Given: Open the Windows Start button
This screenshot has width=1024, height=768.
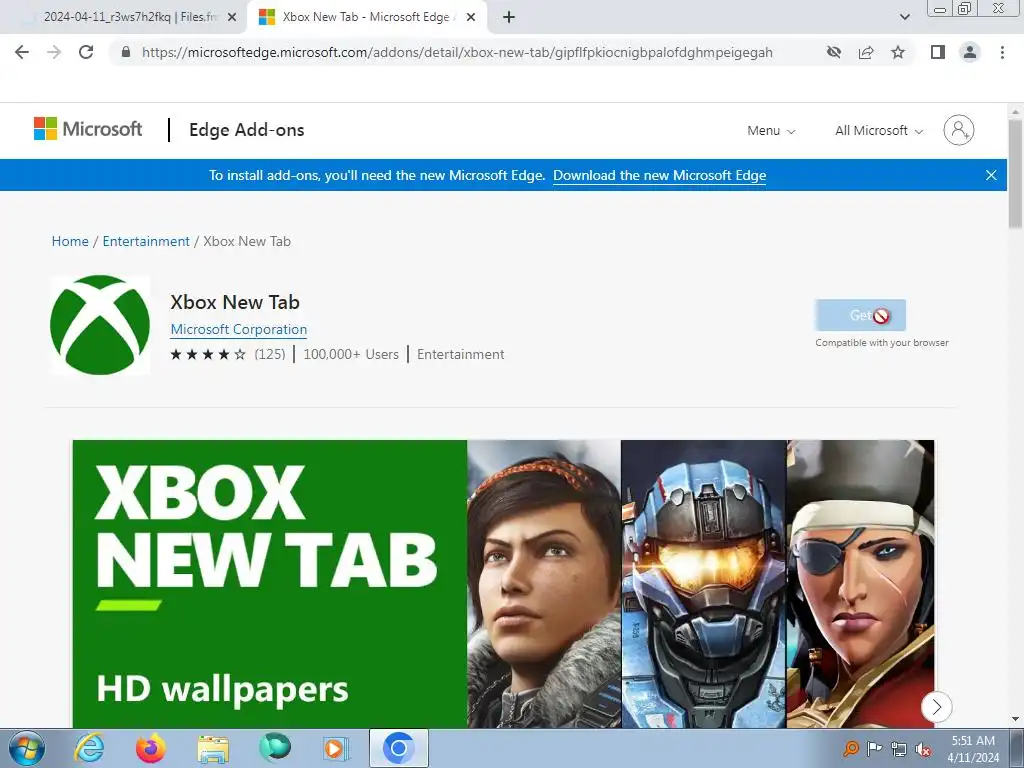Looking at the screenshot, I should pyautogui.click(x=27, y=748).
